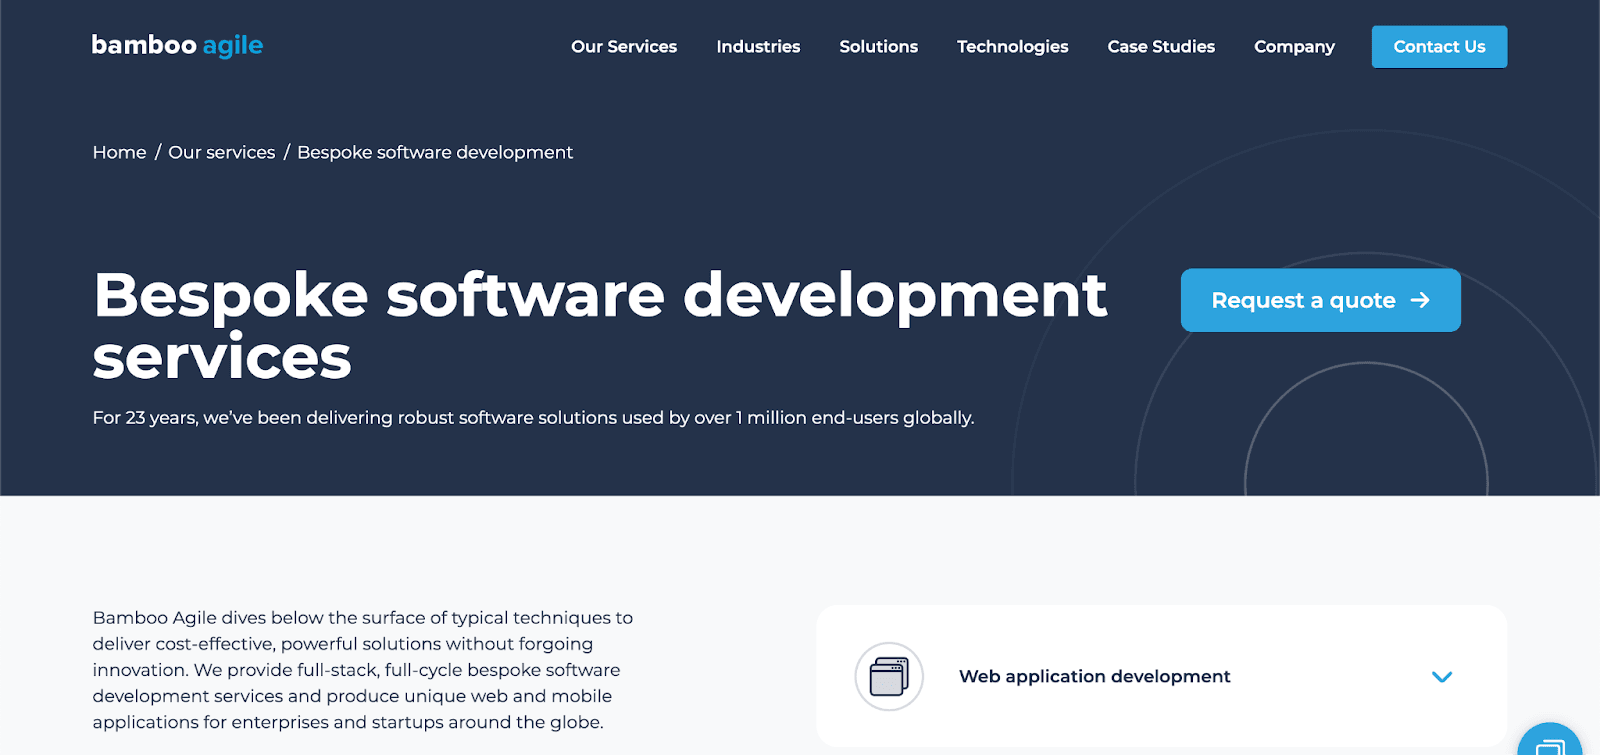Open the Technologies menu
This screenshot has height=755, width=1600.
tap(1012, 46)
